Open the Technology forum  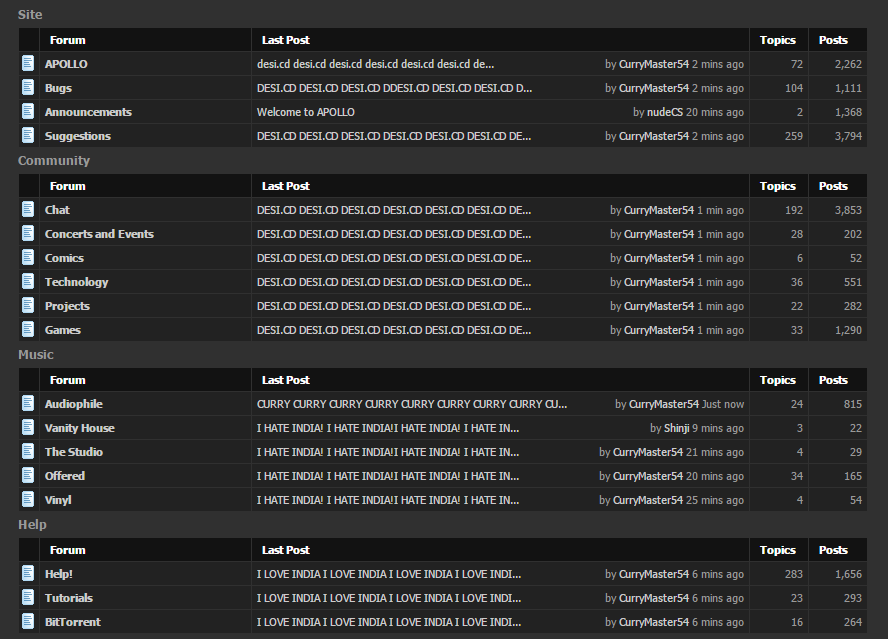tap(76, 282)
